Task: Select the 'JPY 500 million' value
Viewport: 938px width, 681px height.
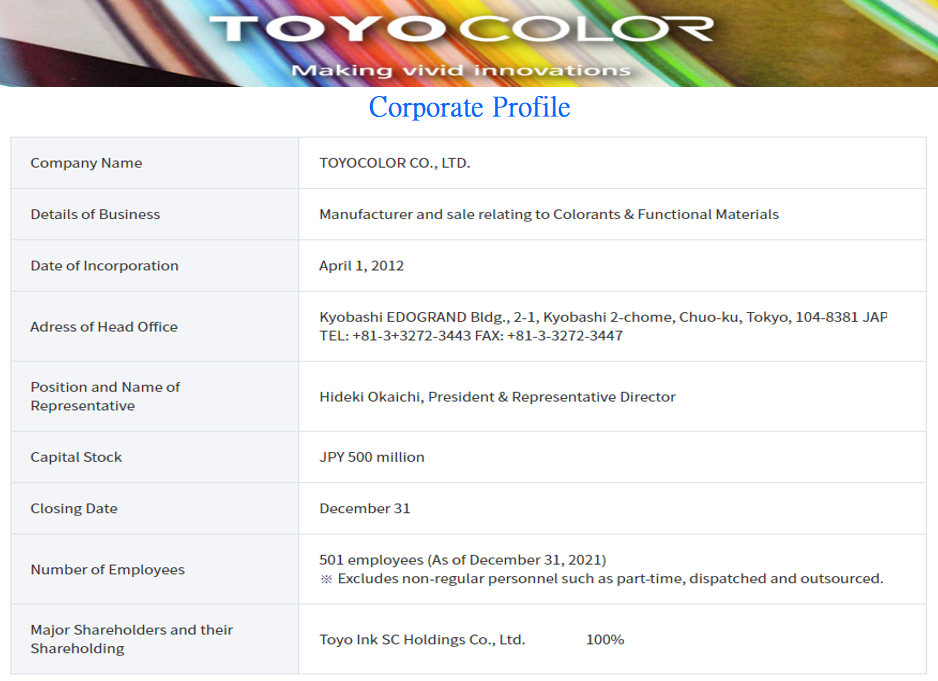Action: [371, 457]
